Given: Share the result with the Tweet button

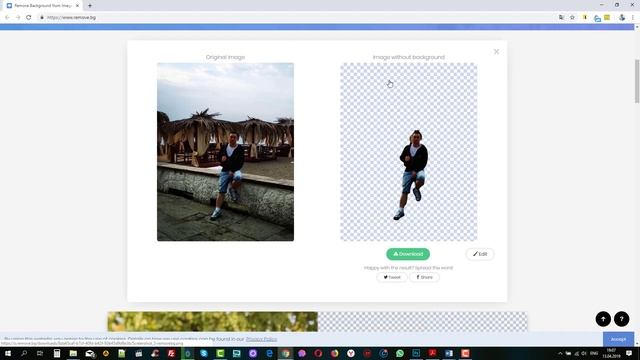Looking at the screenshot, I should (x=392, y=277).
